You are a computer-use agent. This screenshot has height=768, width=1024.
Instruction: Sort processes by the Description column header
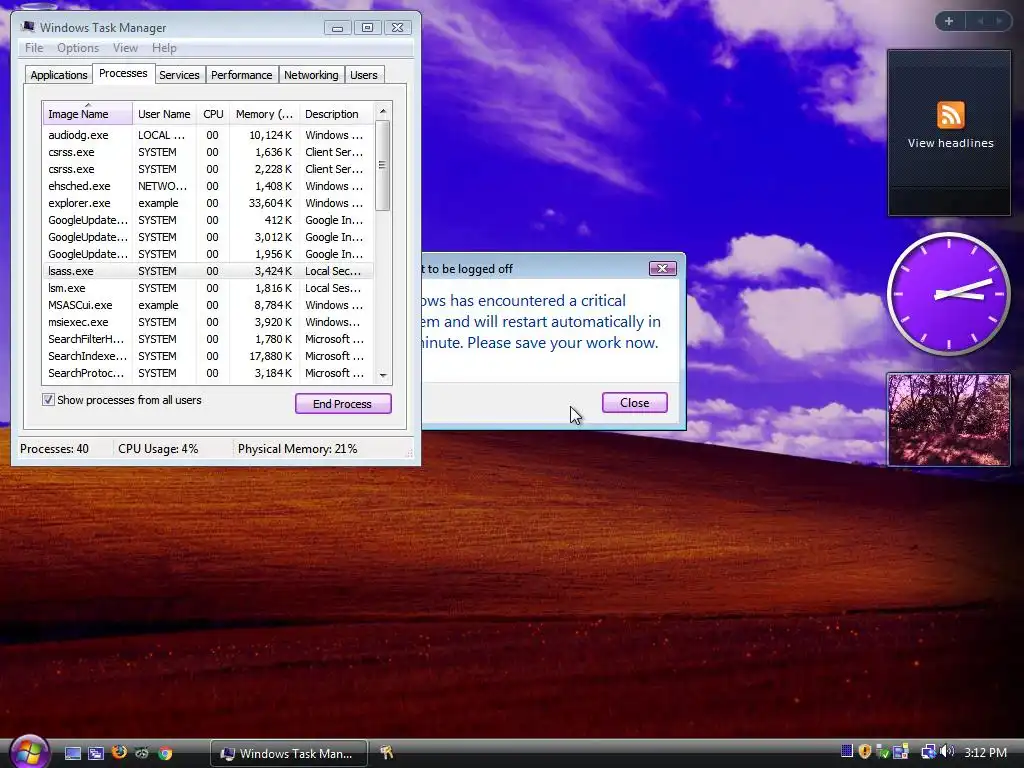pyautogui.click(x=336, y=114)
